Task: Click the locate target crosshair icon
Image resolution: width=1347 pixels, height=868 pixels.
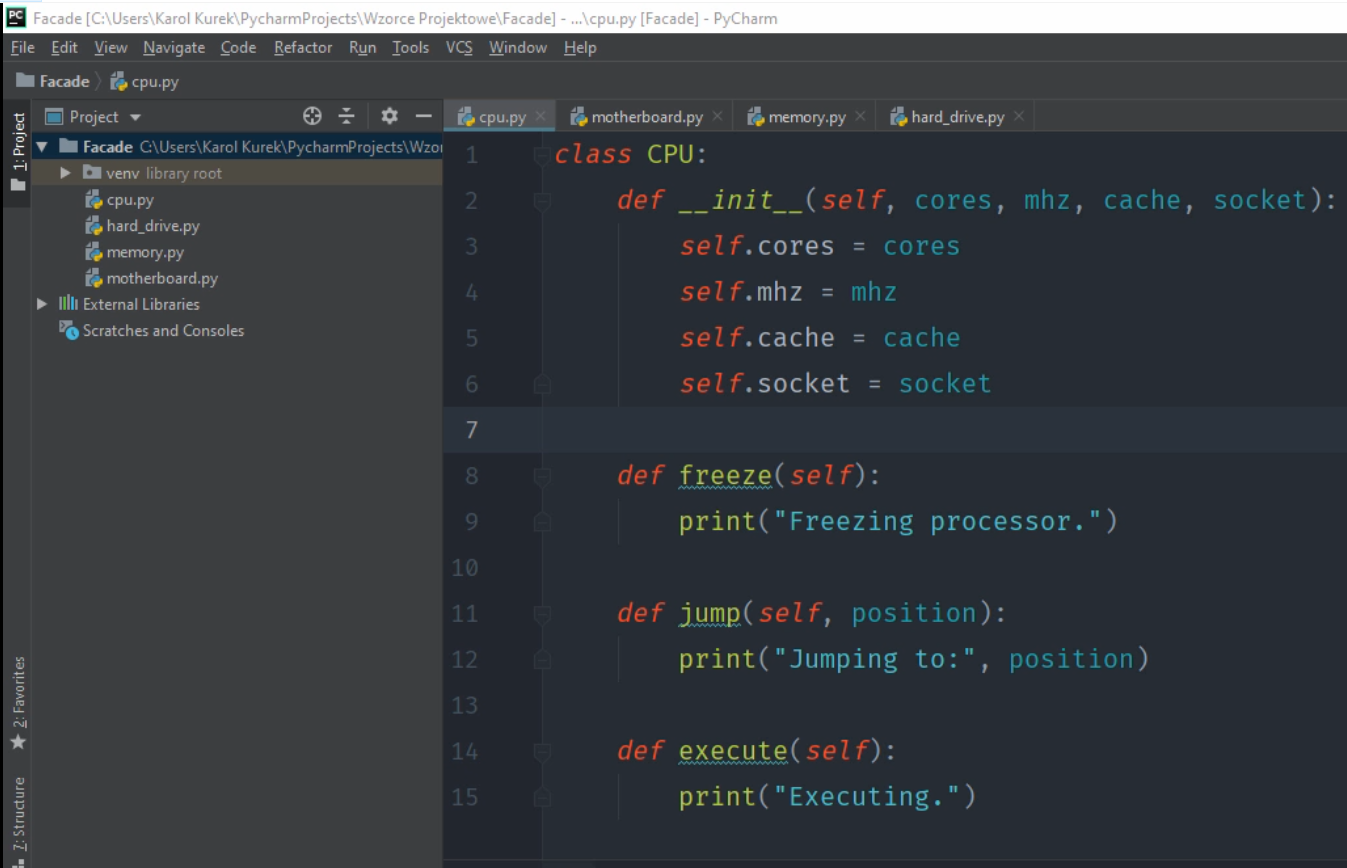Action: (312, 116)
